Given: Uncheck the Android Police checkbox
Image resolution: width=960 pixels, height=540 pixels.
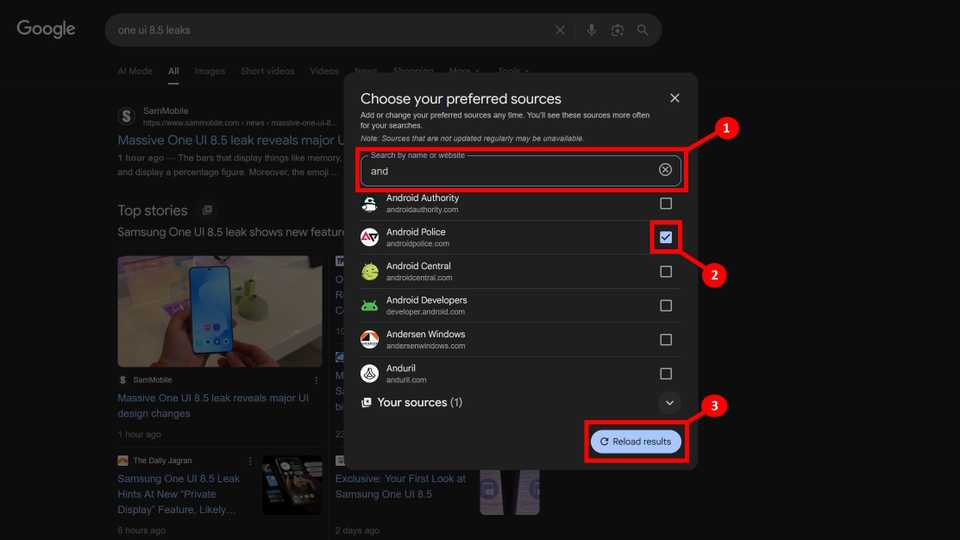Looking at the screenshot, I should (x=666, y=237).
